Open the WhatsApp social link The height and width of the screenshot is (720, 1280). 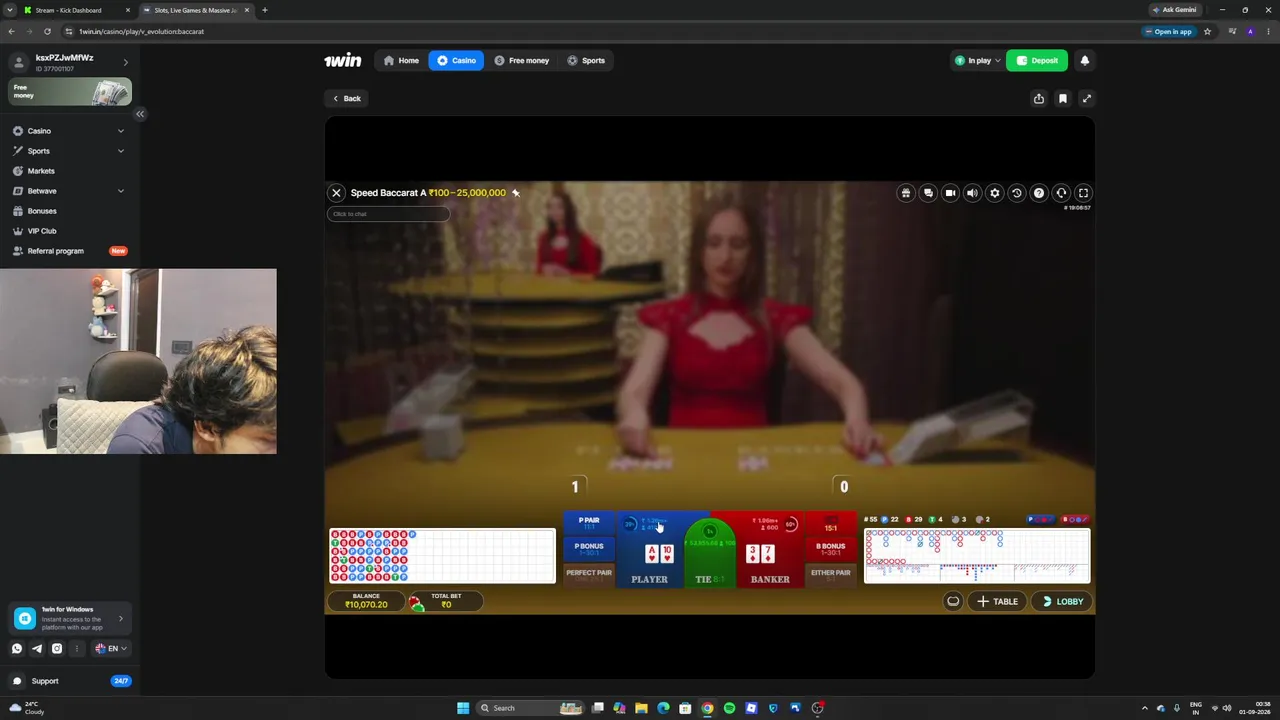(17, 649)
